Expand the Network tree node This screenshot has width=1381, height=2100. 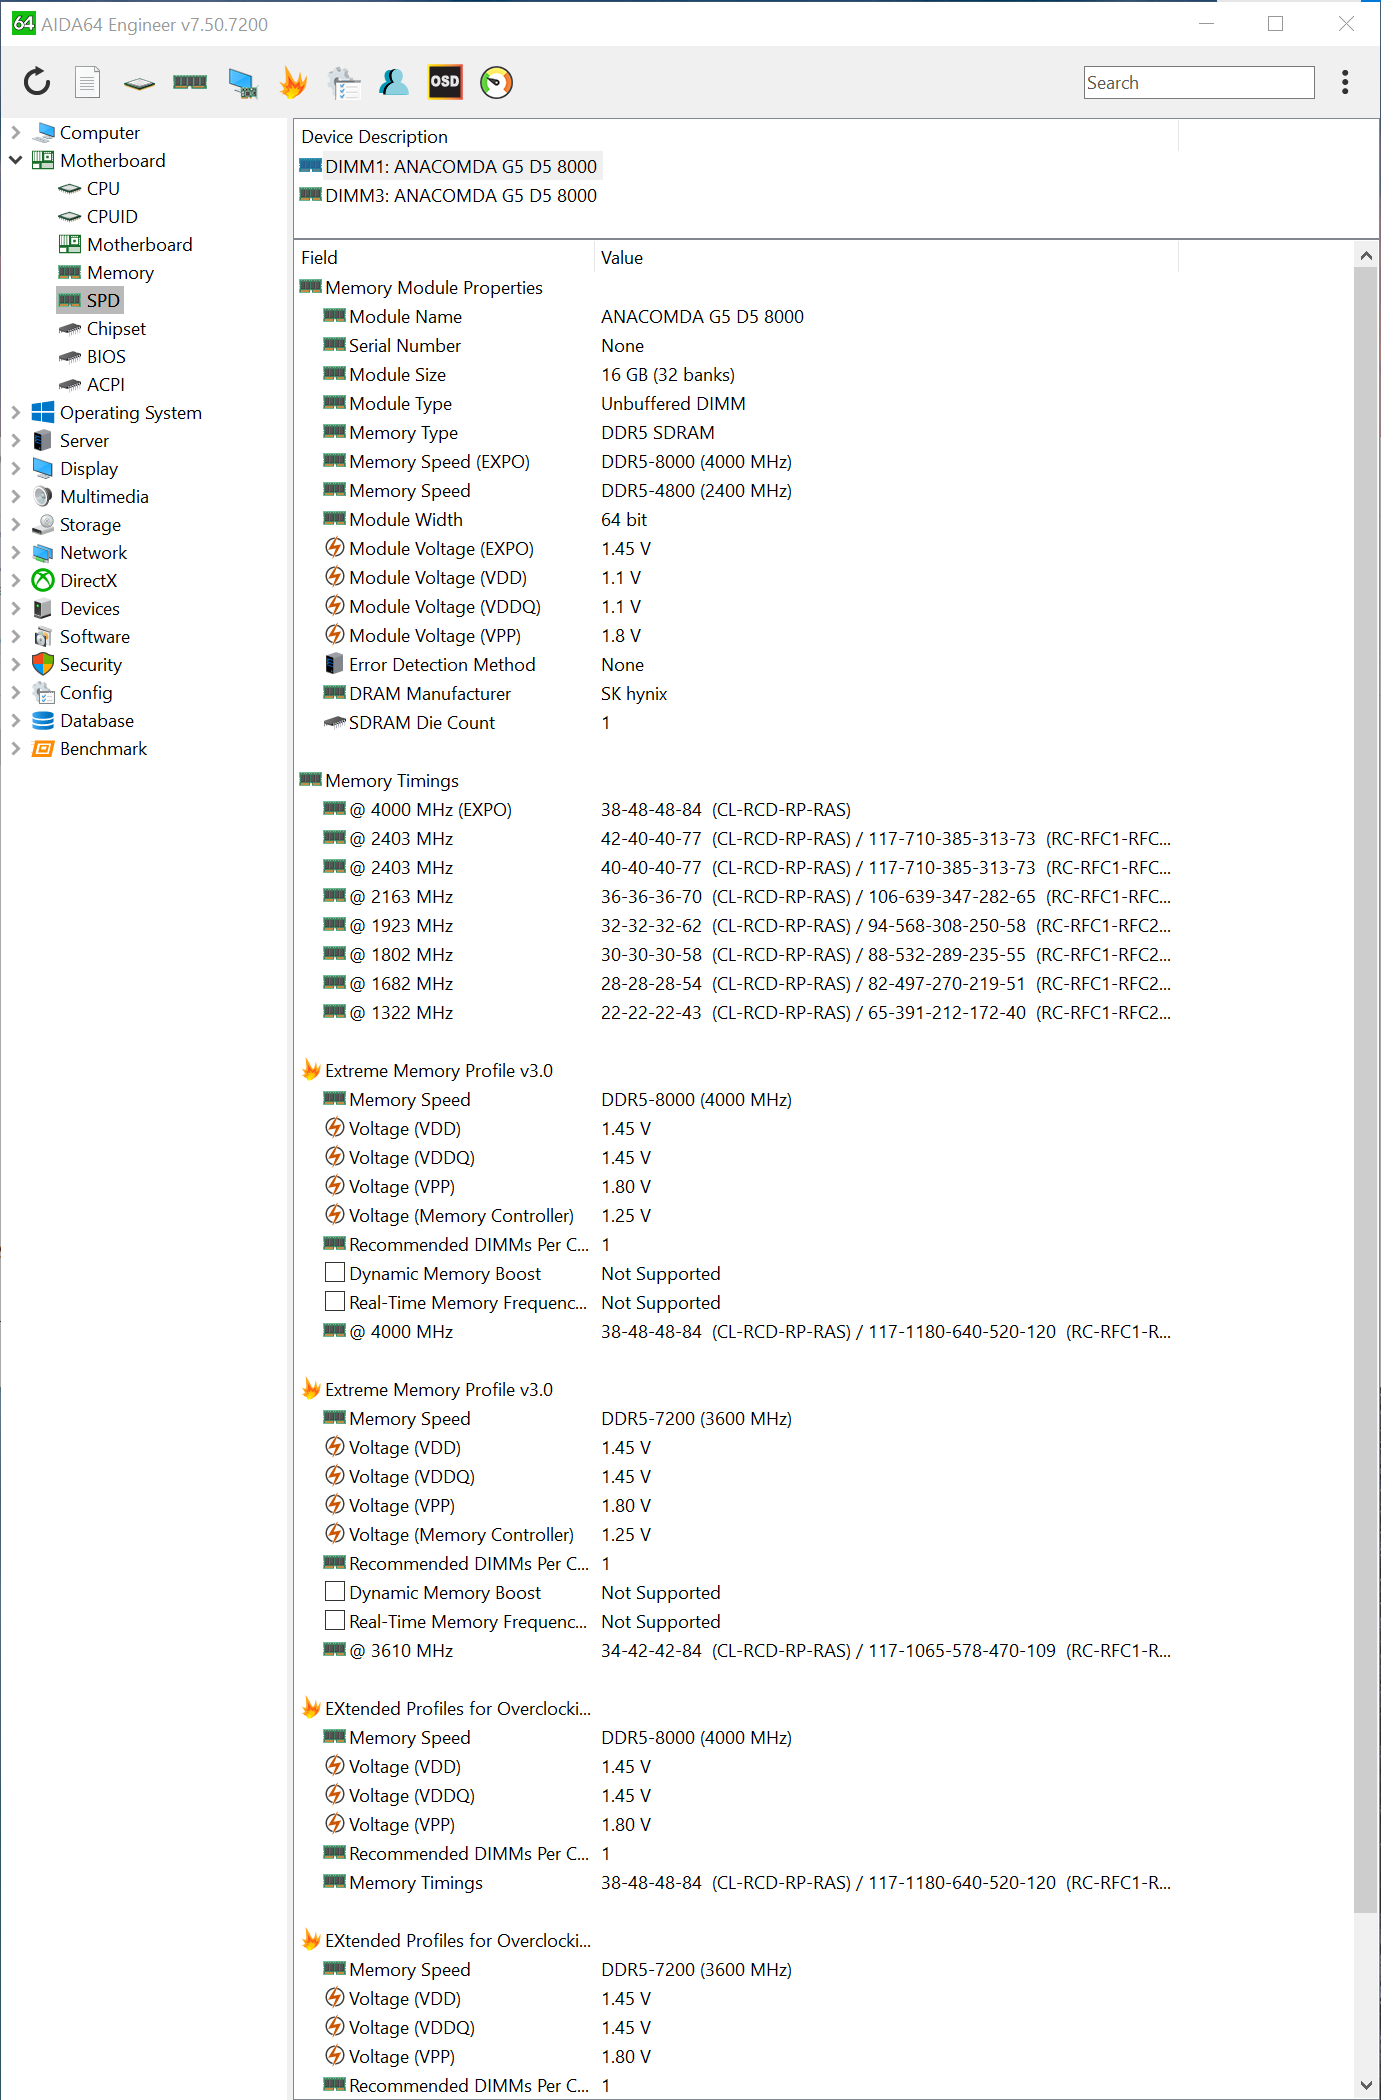coord(15,552)
